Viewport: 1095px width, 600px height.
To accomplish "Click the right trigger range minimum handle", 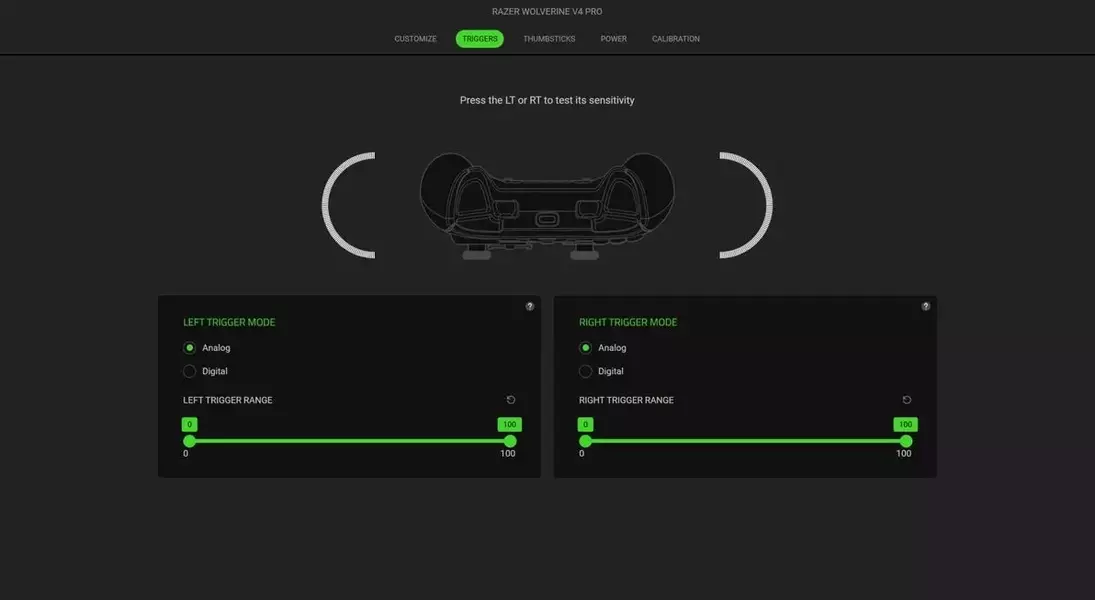I will 585,441.
